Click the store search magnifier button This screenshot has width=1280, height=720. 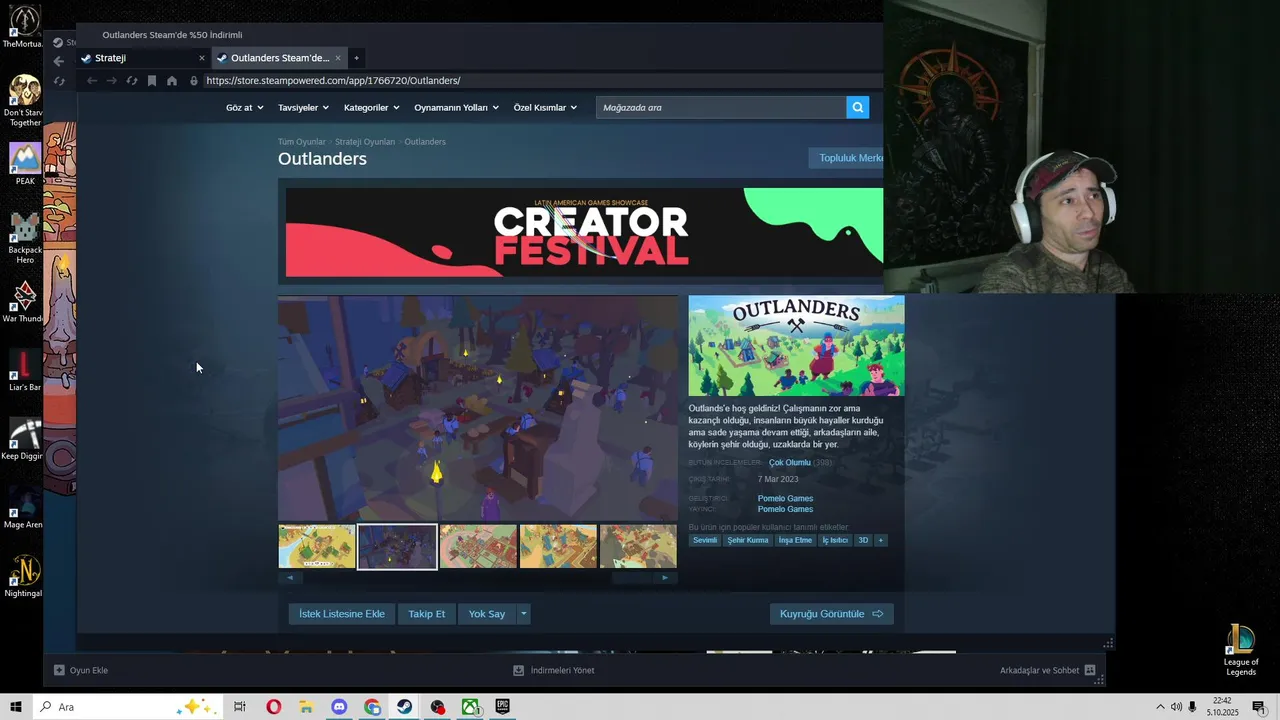point(857,107)
